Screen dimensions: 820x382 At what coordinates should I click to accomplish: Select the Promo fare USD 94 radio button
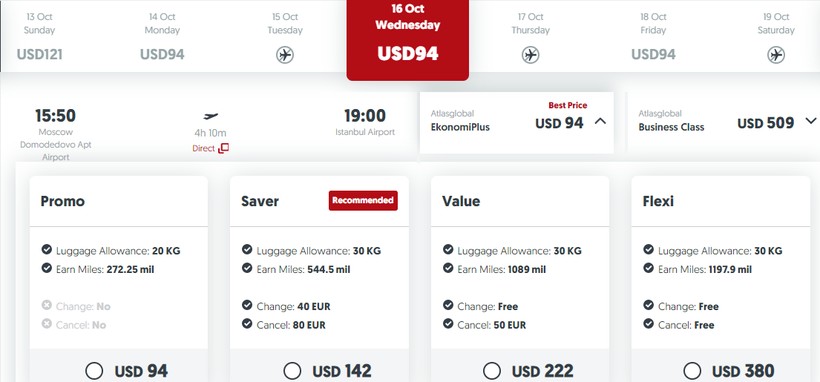(x=94, y=371)
